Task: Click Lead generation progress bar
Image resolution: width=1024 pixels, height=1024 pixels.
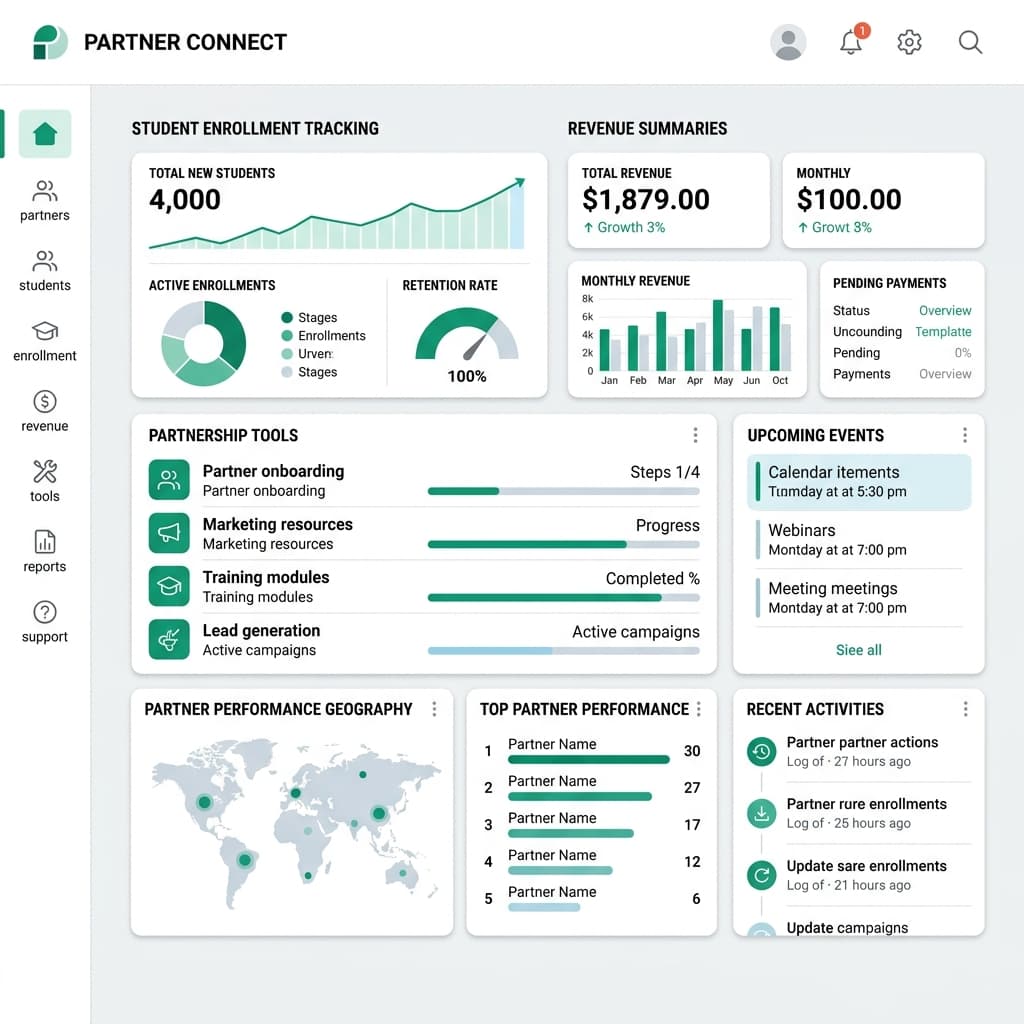Action: [x=564, y=650]
